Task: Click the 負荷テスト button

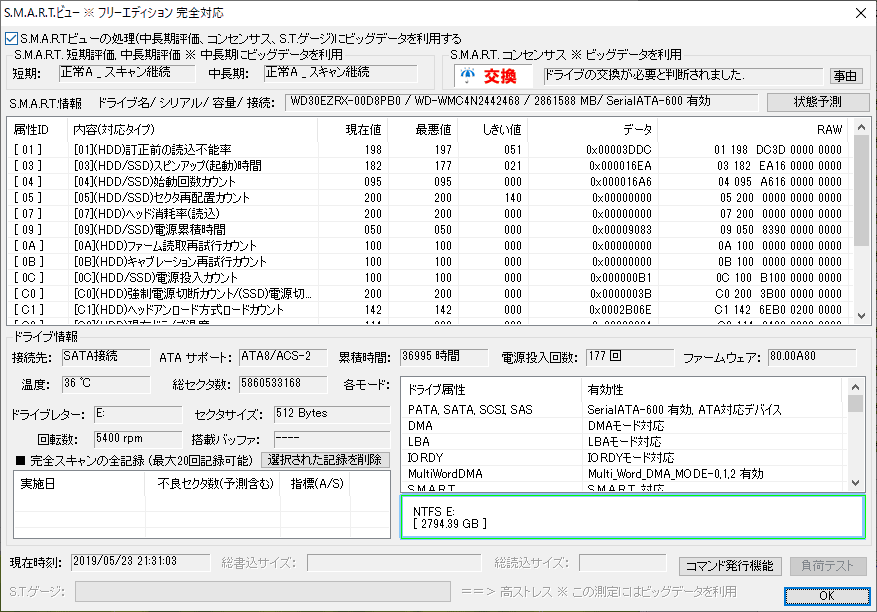Action: (x=827, y=566)
